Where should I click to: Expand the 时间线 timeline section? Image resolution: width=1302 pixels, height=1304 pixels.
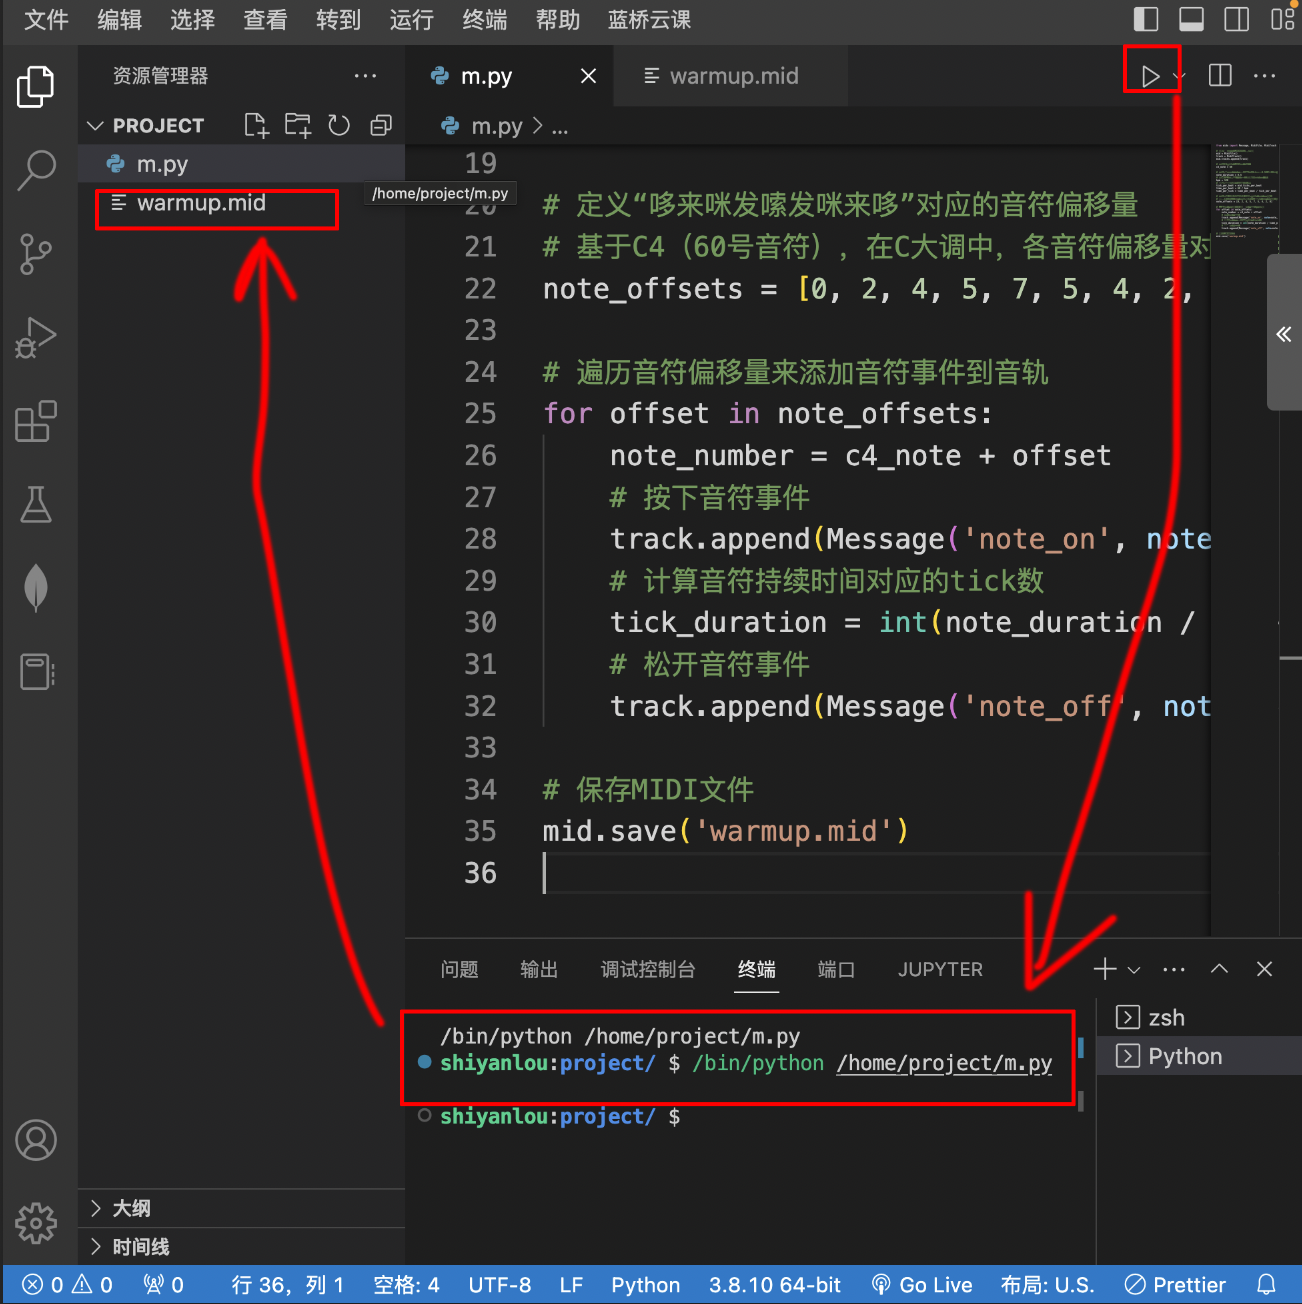pyautogui.click(x=140, y=1247)
